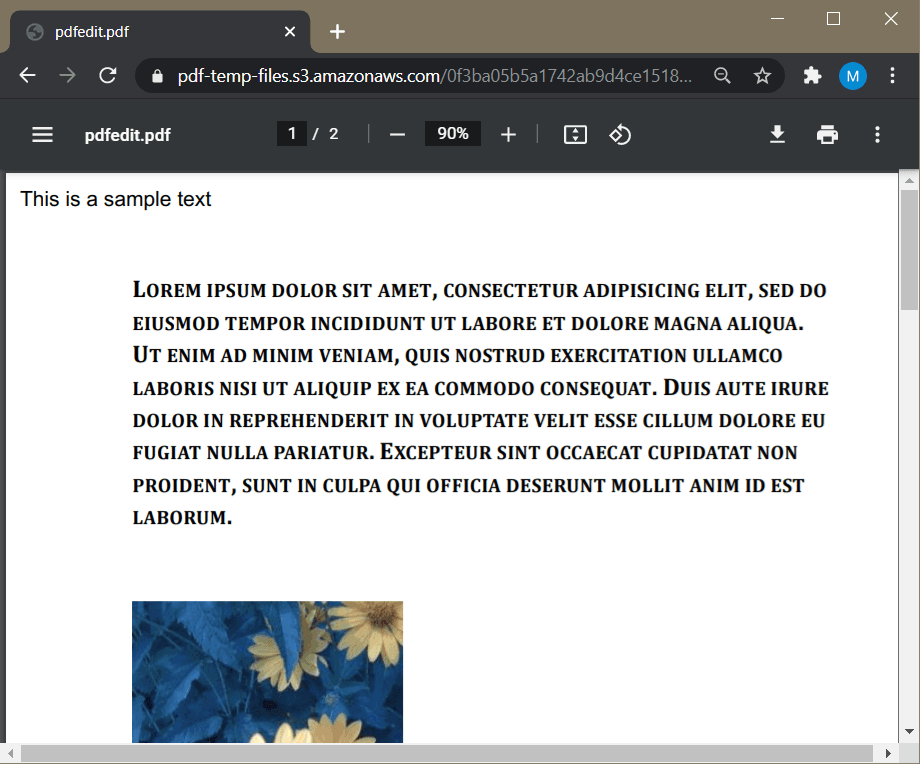Rotate the PDF counterclockwise

click(620, 134)
